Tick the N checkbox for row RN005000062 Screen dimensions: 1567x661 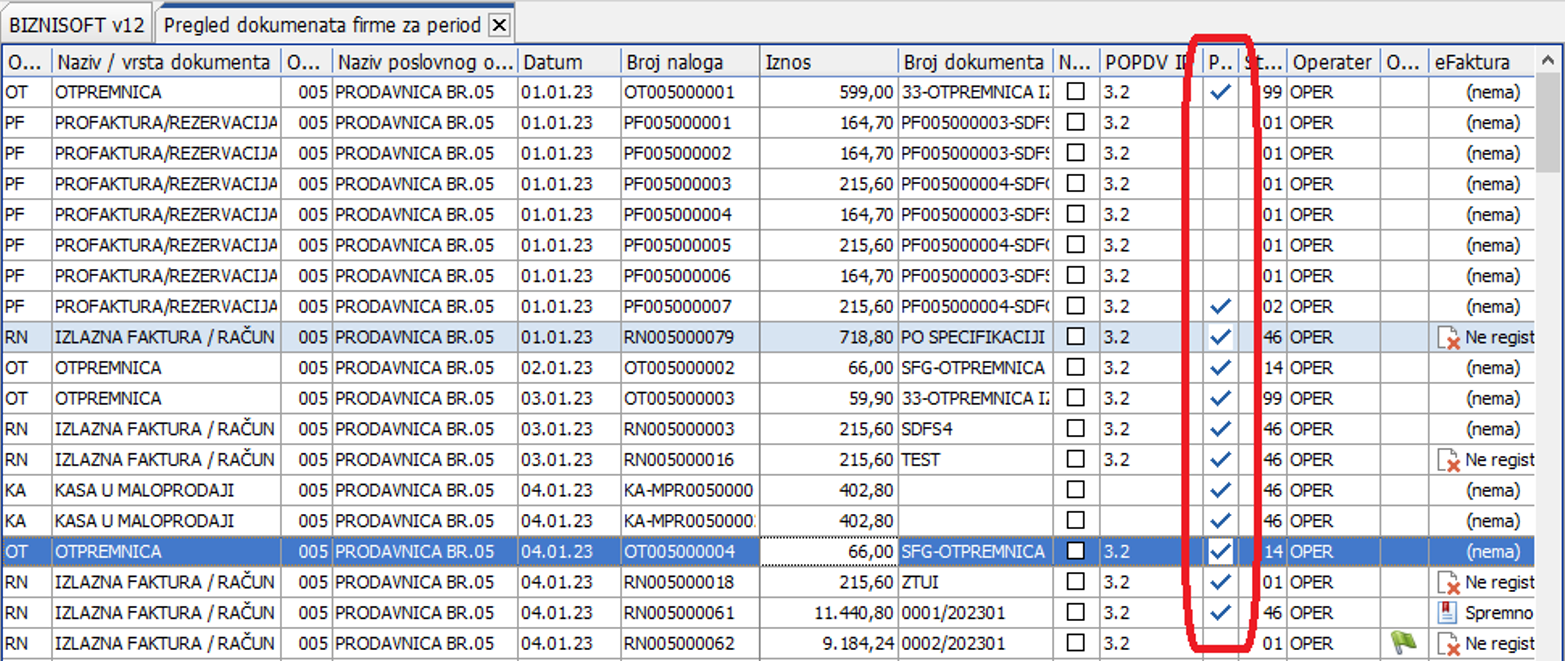[1076, 642]
